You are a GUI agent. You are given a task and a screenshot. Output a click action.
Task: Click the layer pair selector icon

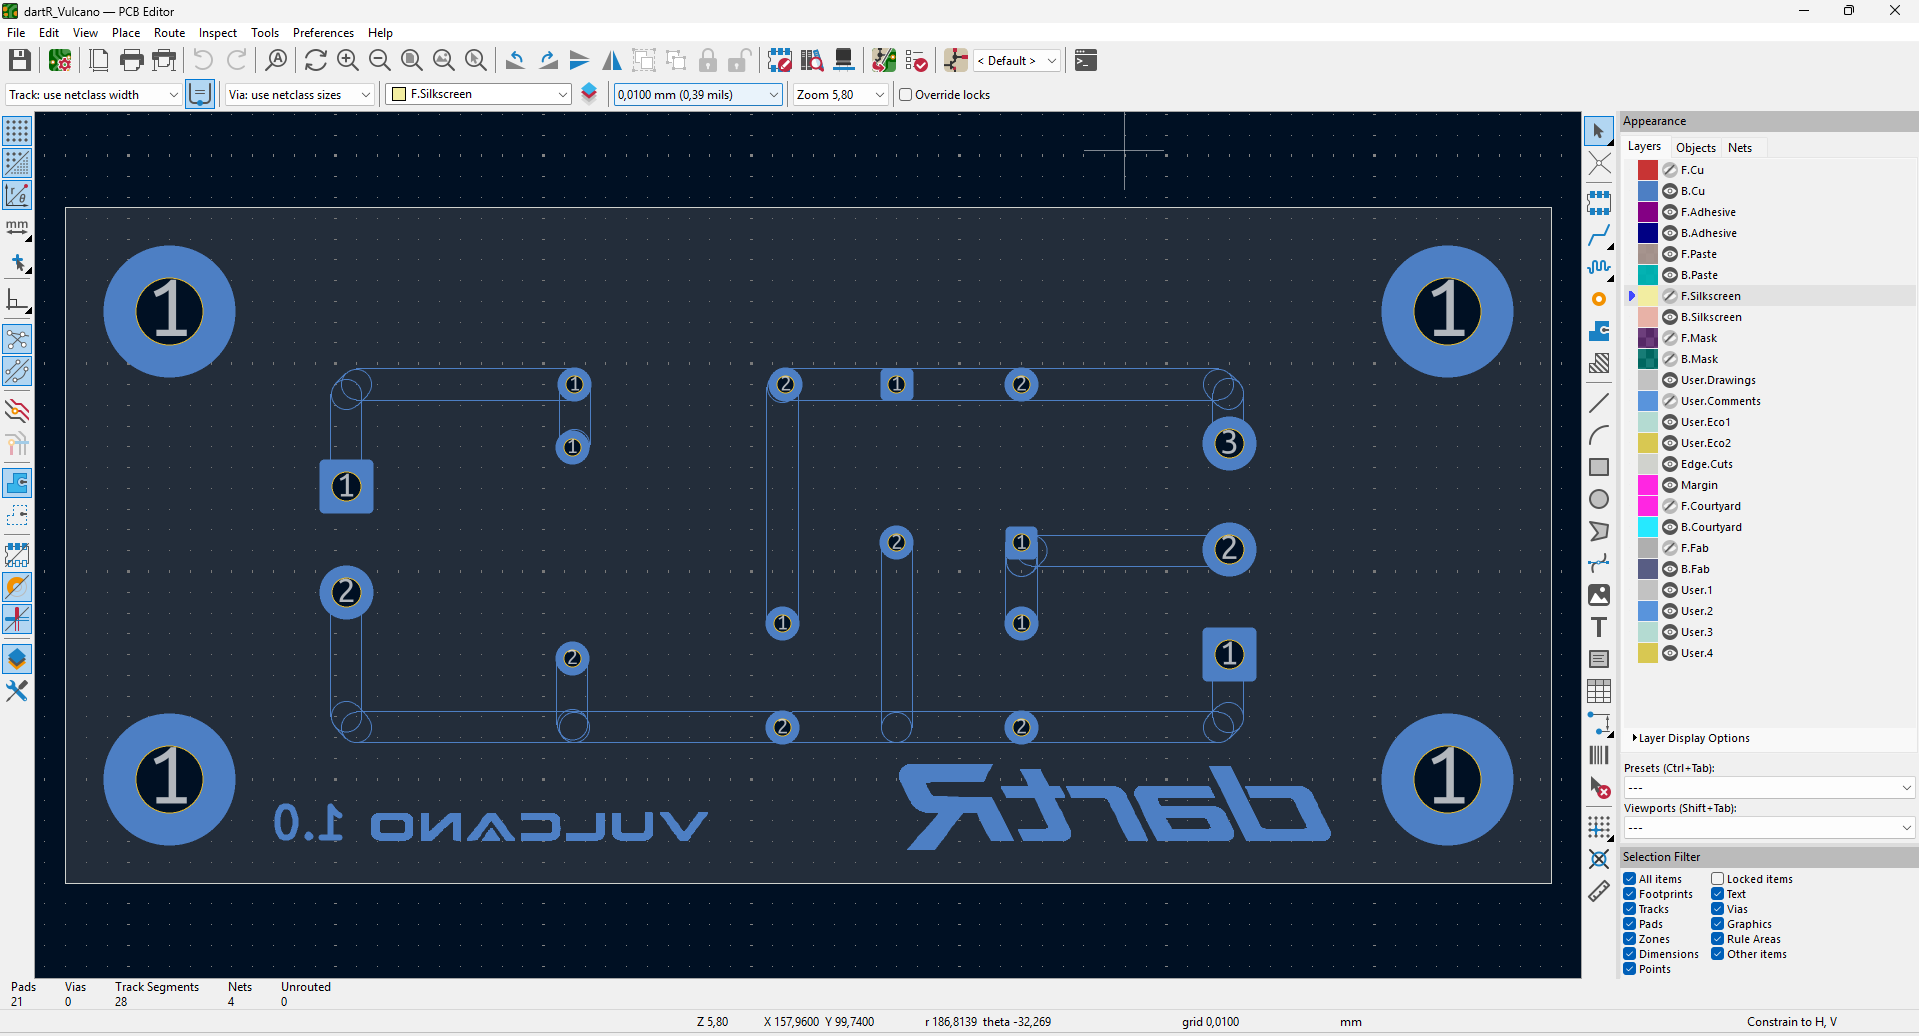pyautogui.click(x=589, y=94)
